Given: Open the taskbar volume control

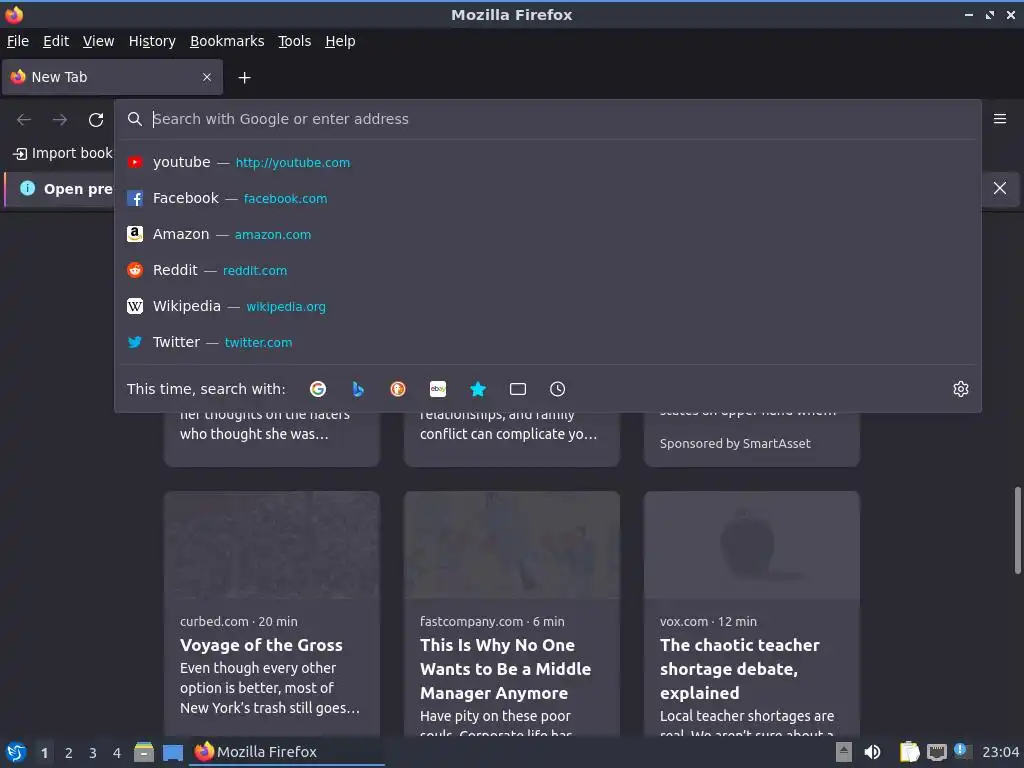Looking at the screenshot, I should (x=872, y=752).
